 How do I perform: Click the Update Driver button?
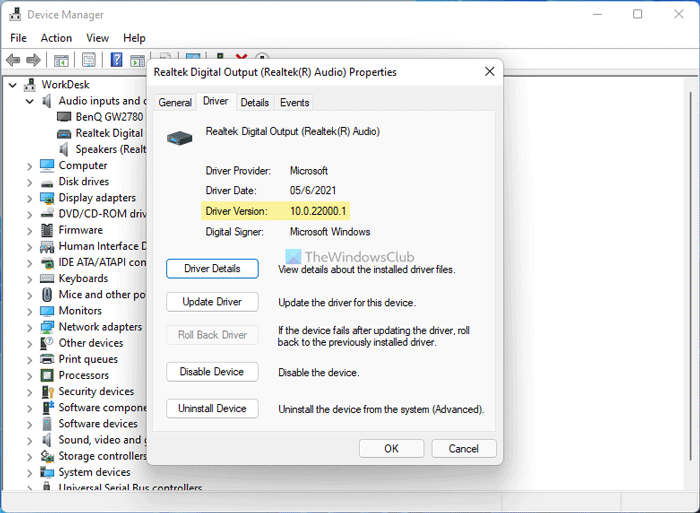click(212, 302)
